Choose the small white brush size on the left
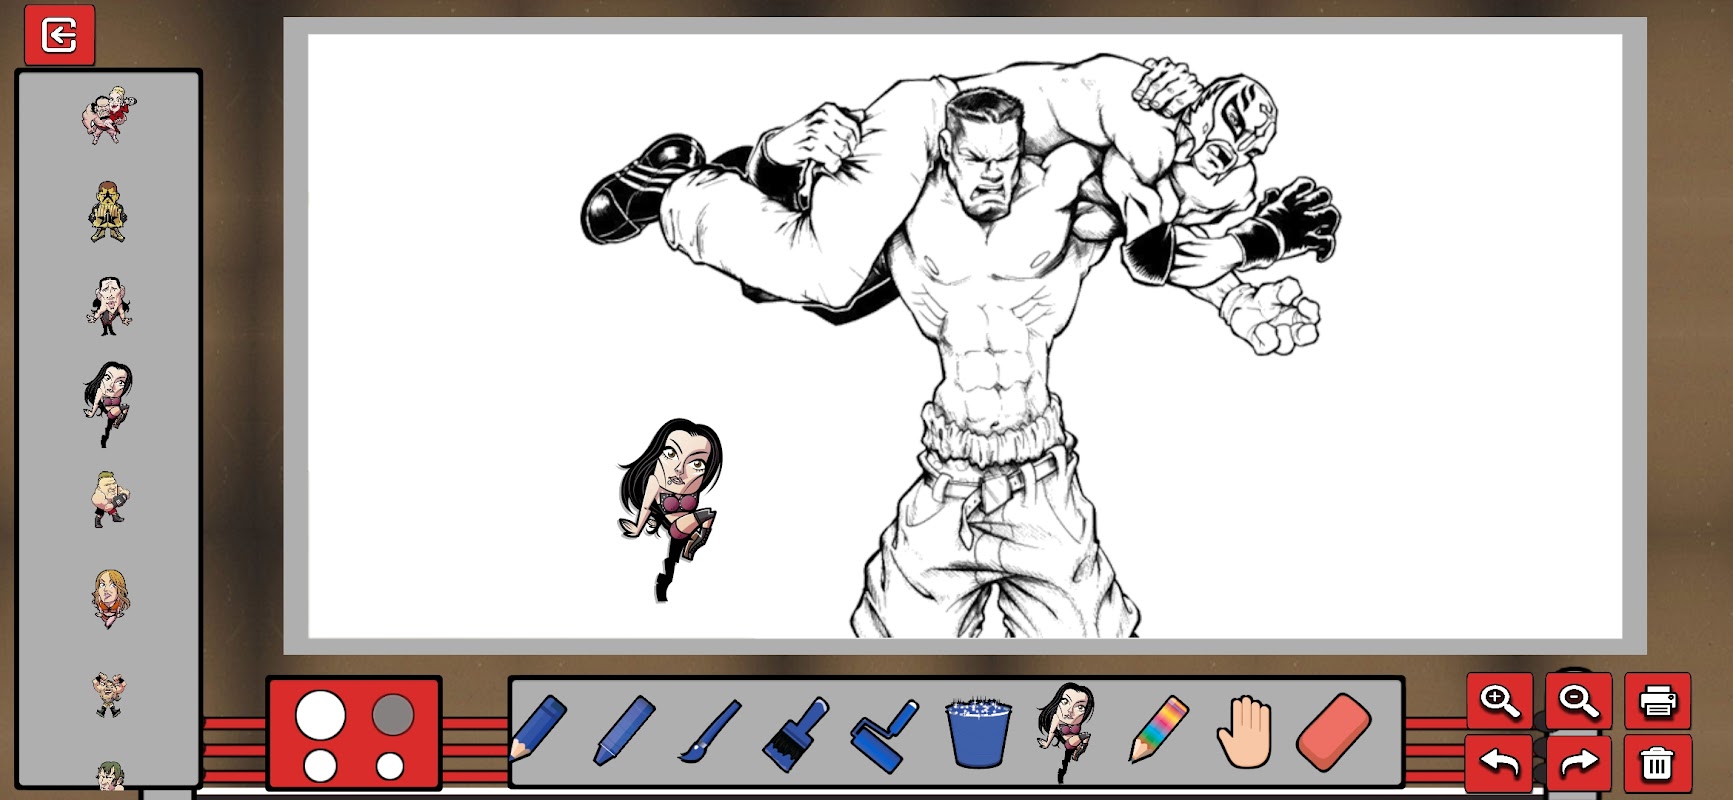This screenshot has height=800, width=1733. pos(320,766)
